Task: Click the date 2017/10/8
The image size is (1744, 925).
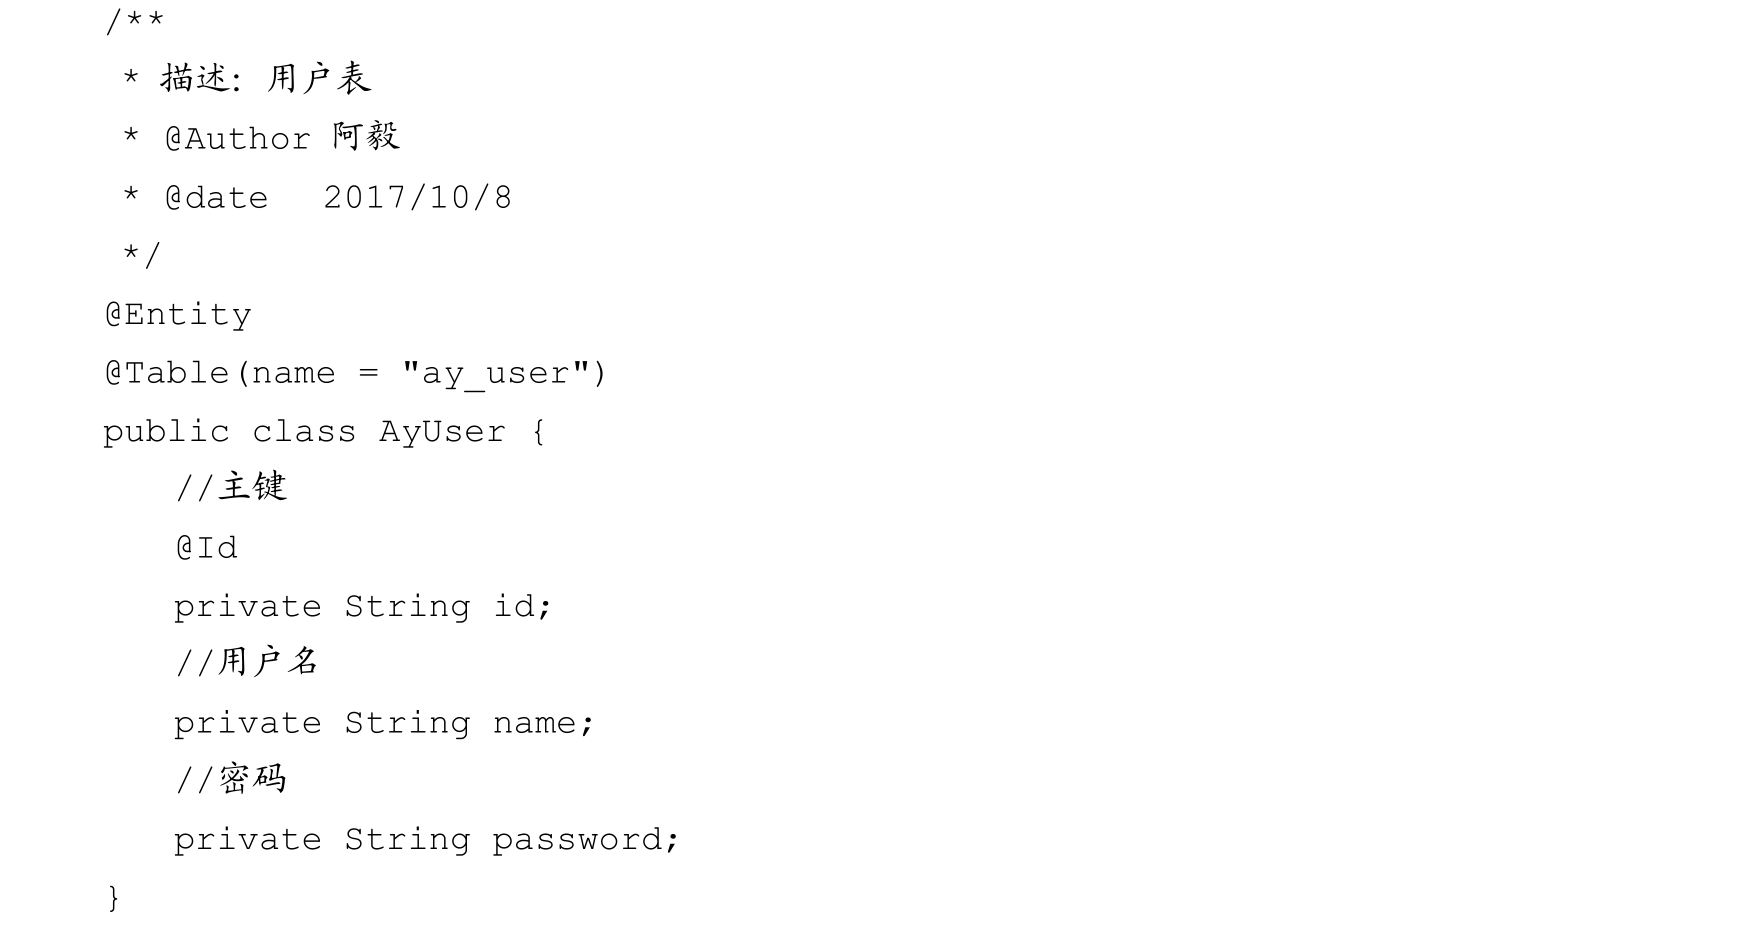Action: point(417,198)
